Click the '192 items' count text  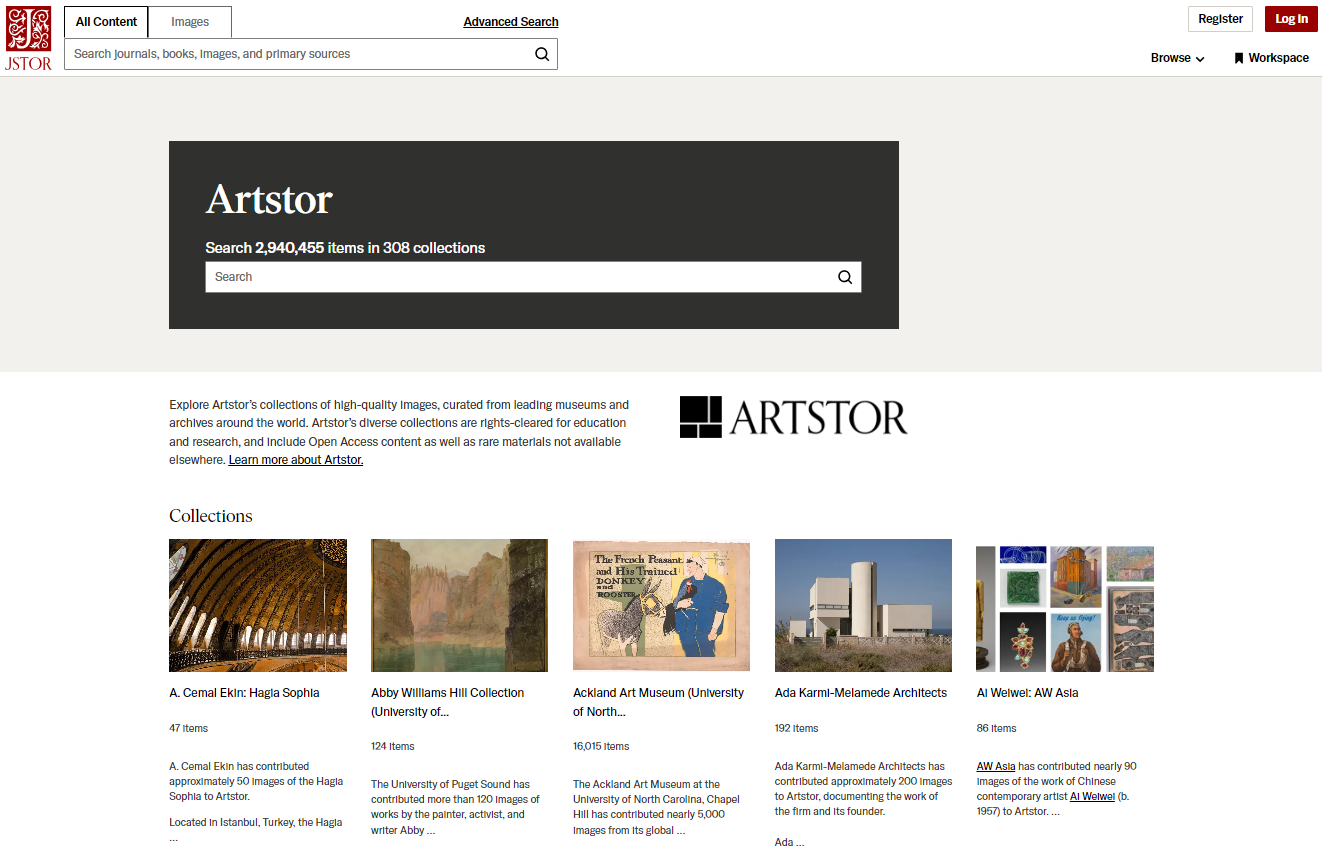click(797, 728)
